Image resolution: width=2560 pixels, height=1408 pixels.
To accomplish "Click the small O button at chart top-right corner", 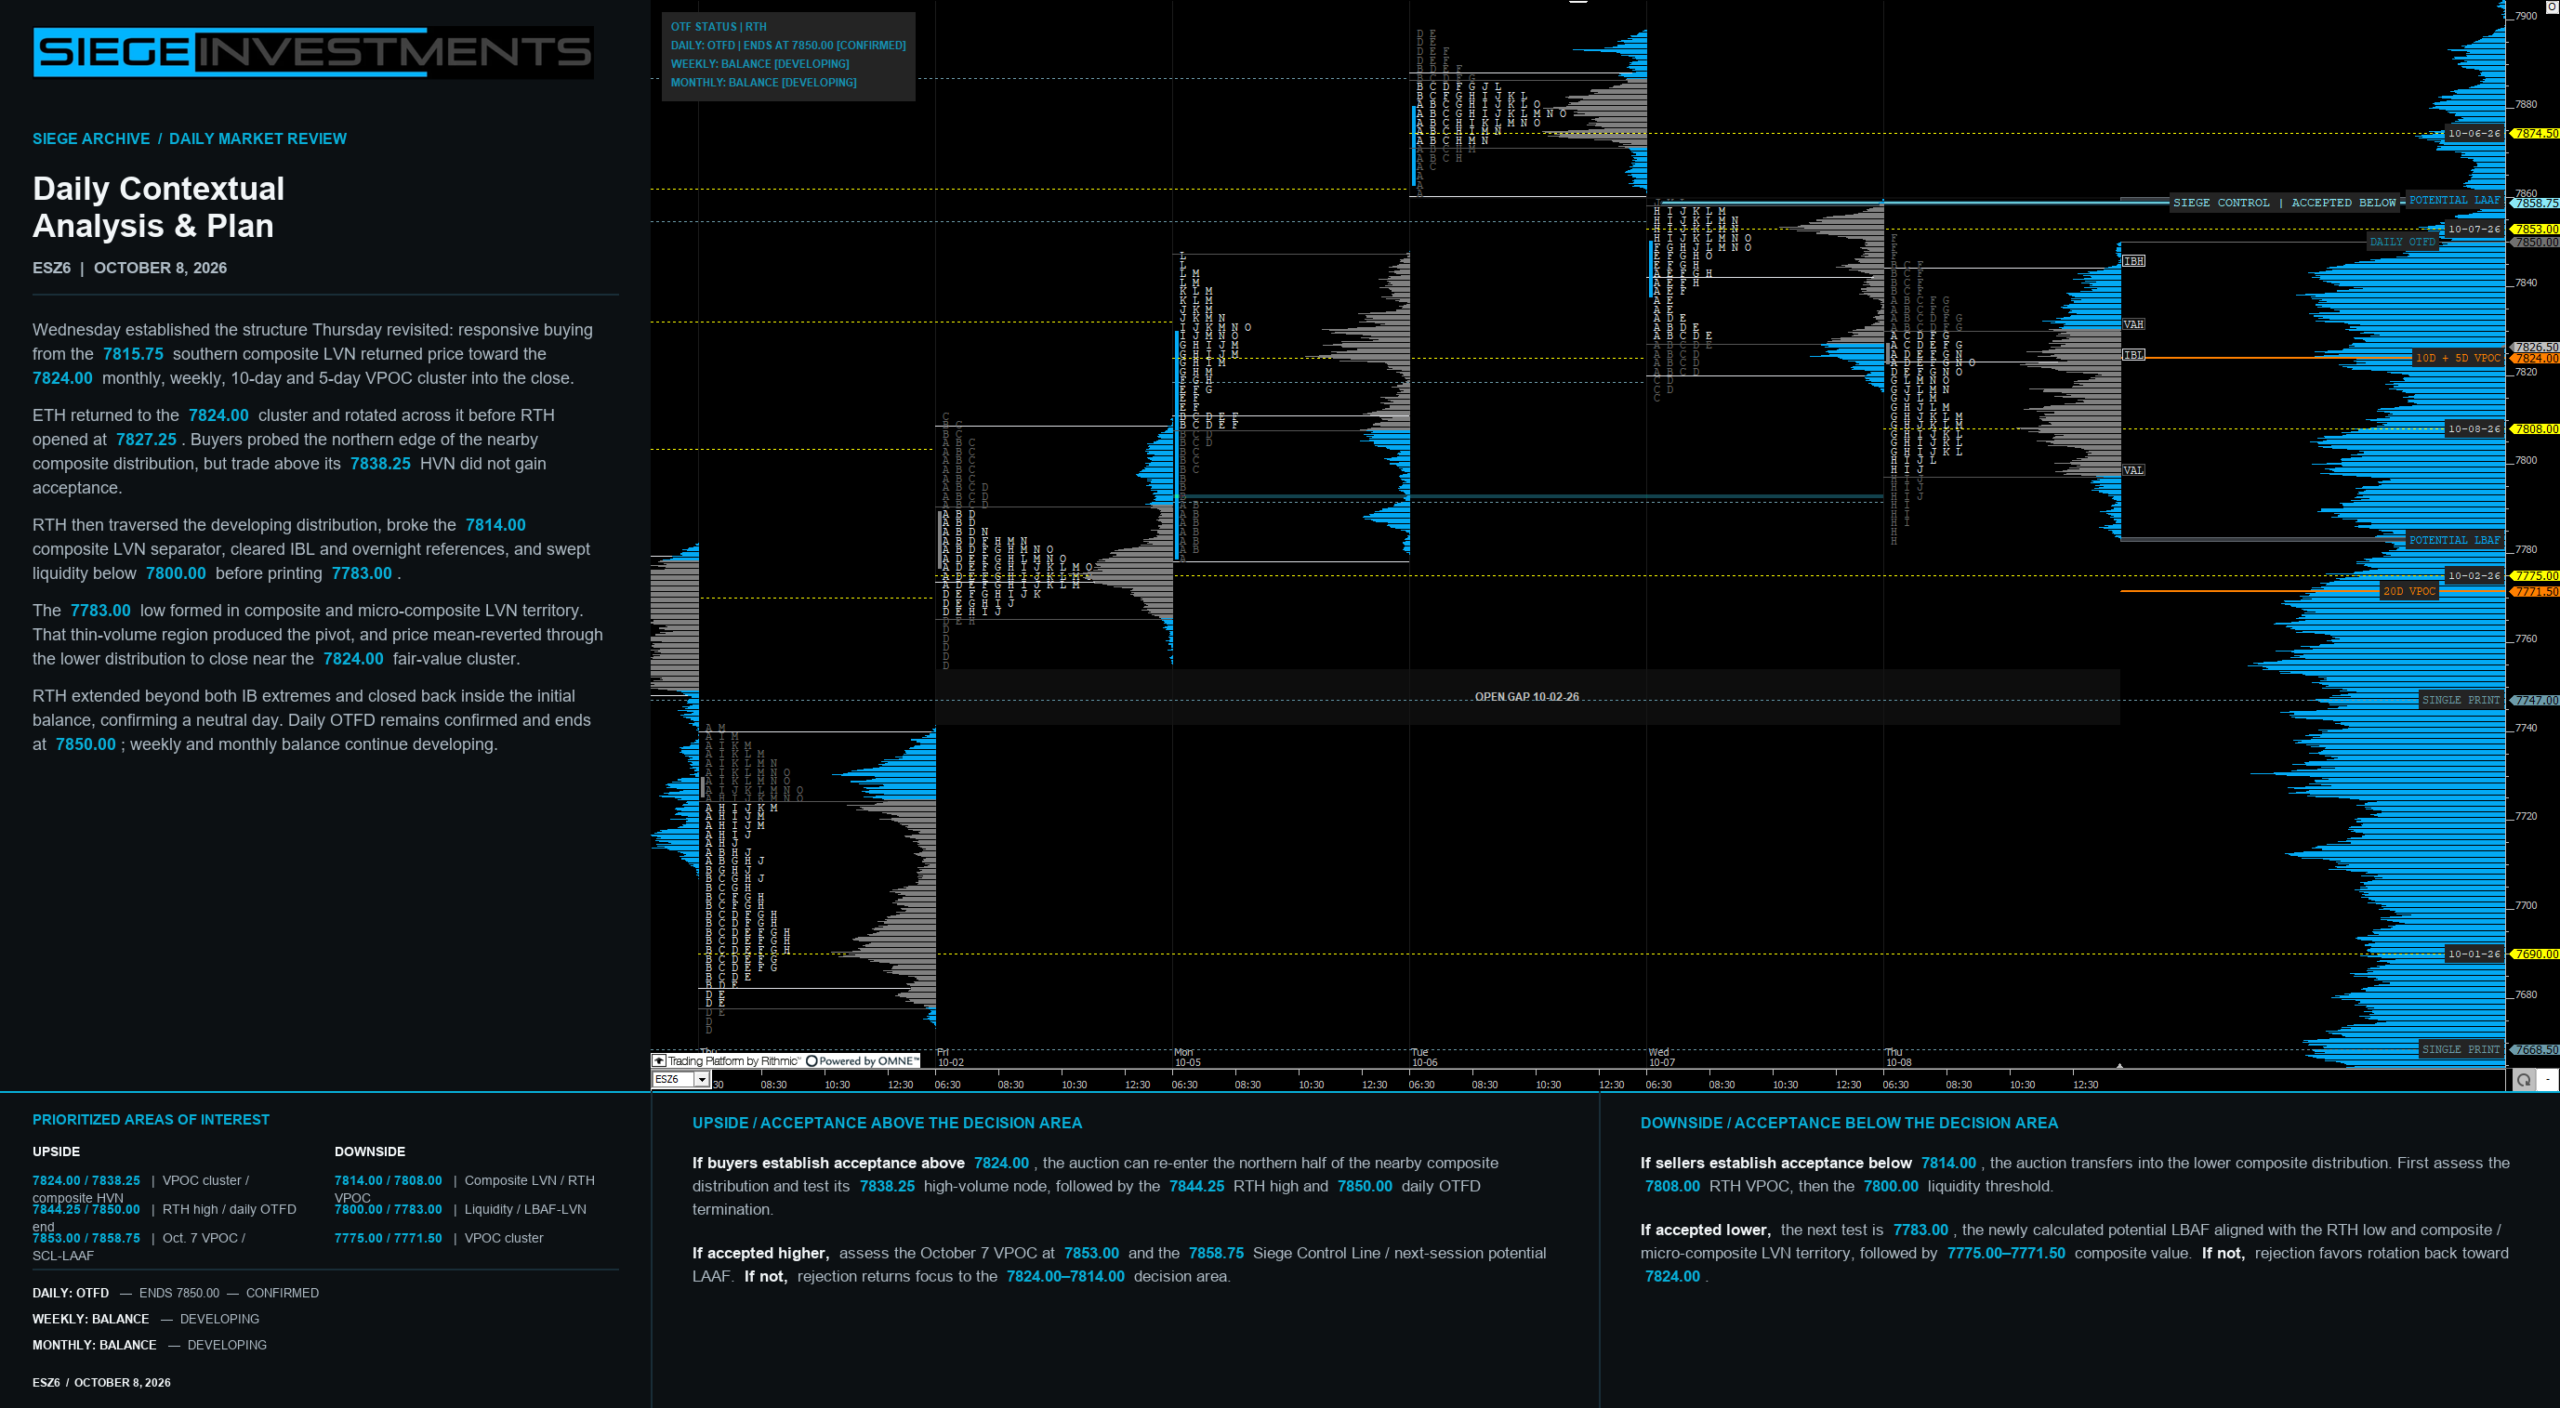I will pyautogui.click(x=2551, y=6).
